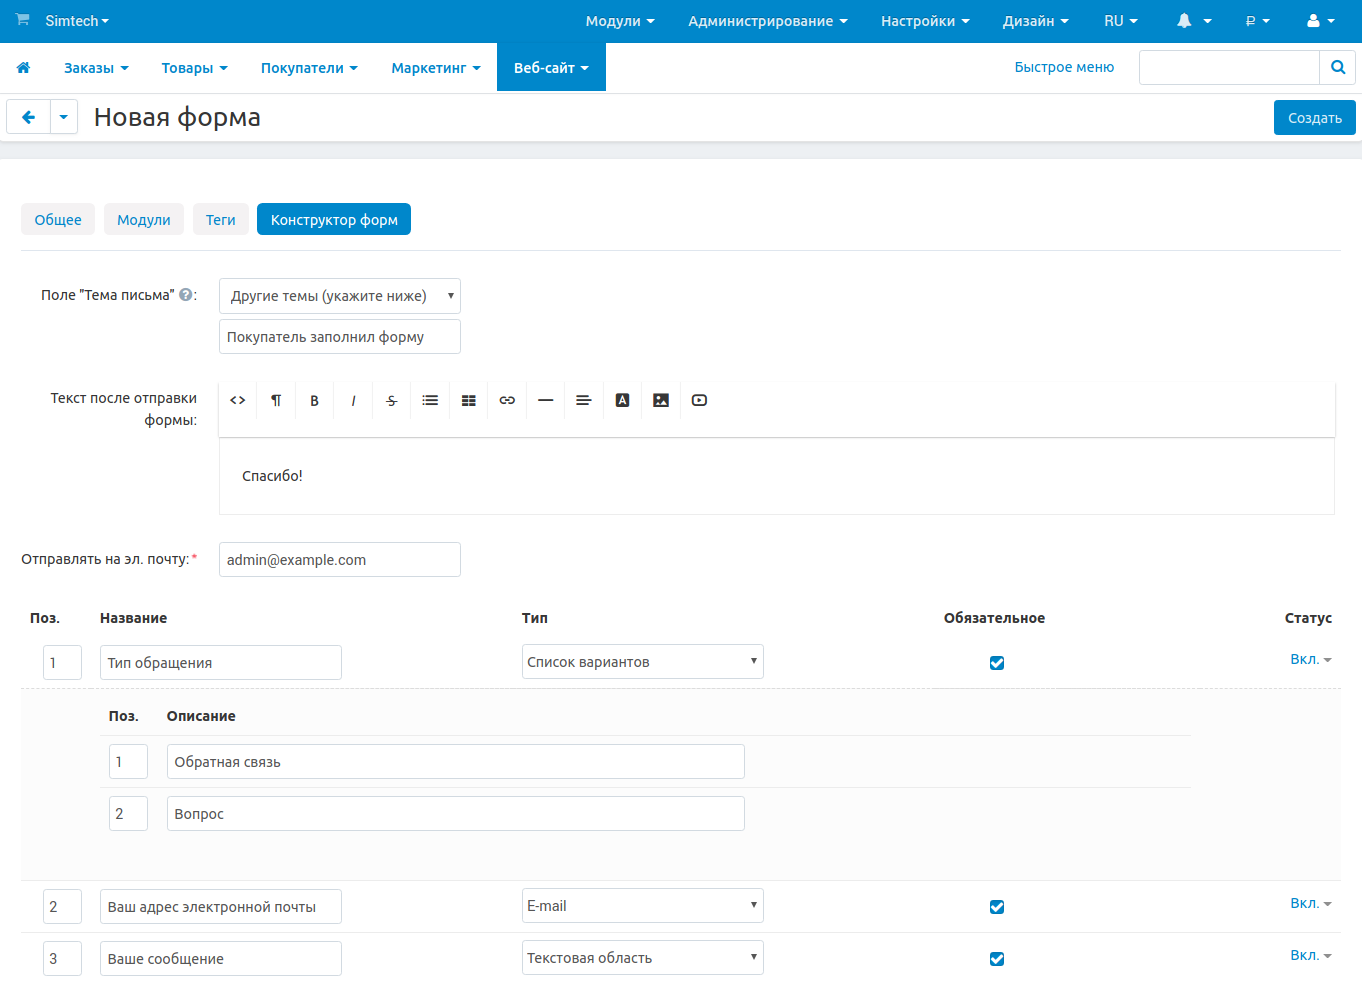Insert a table in the editor
Screen dimensions: 1362x982
468,400
